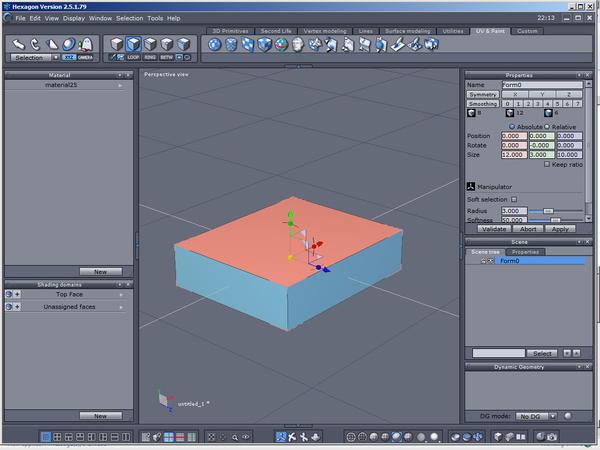The width and height of the screenshot is (600, 450).
Task: Select the Absolute radio button
Action: coord(512,127)
